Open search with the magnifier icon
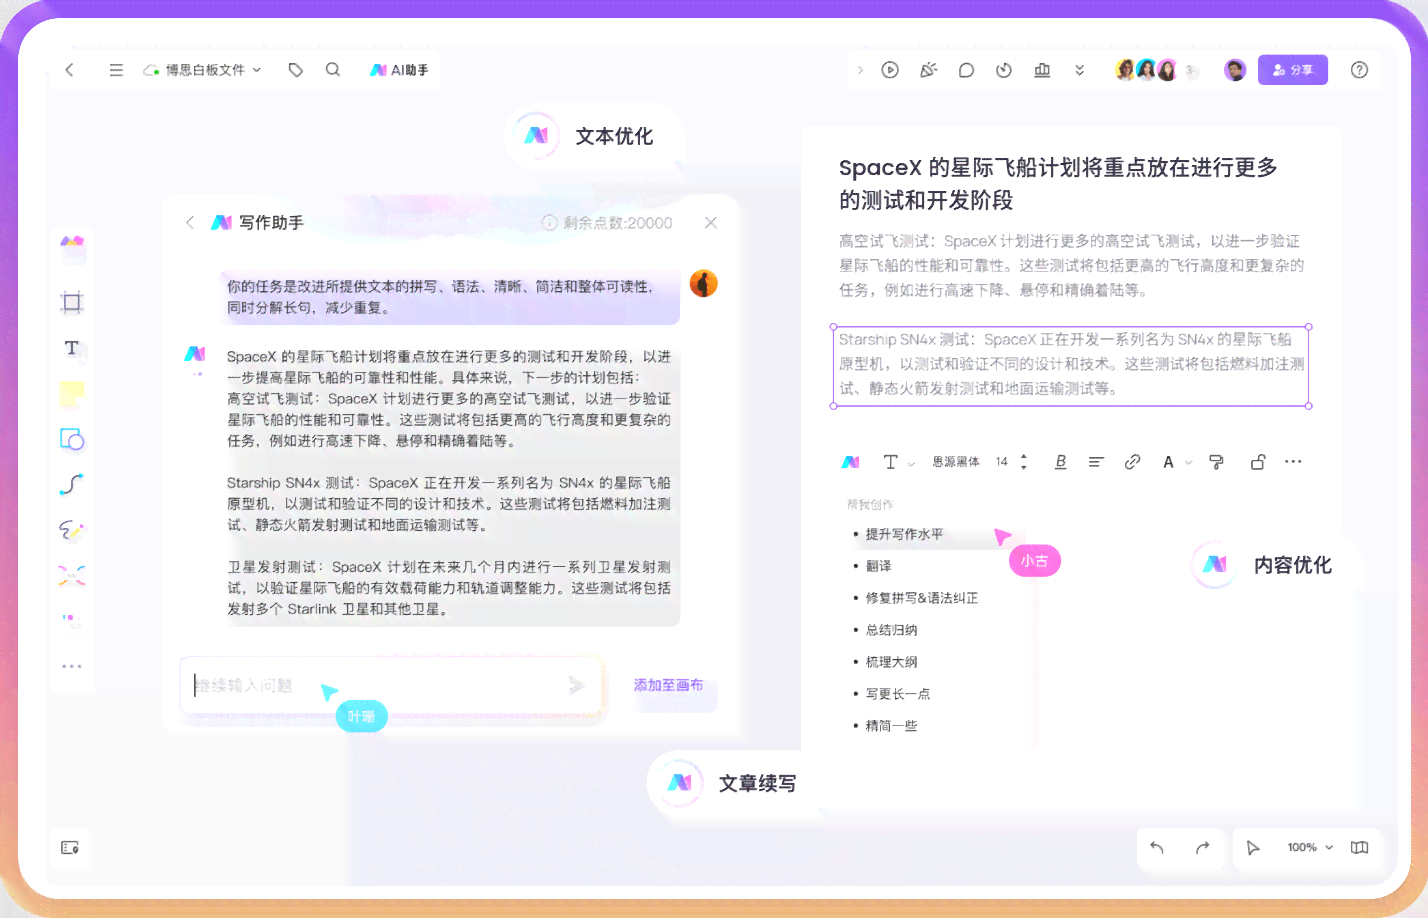Screen dimensions: 1428x918 pos(333,70)
